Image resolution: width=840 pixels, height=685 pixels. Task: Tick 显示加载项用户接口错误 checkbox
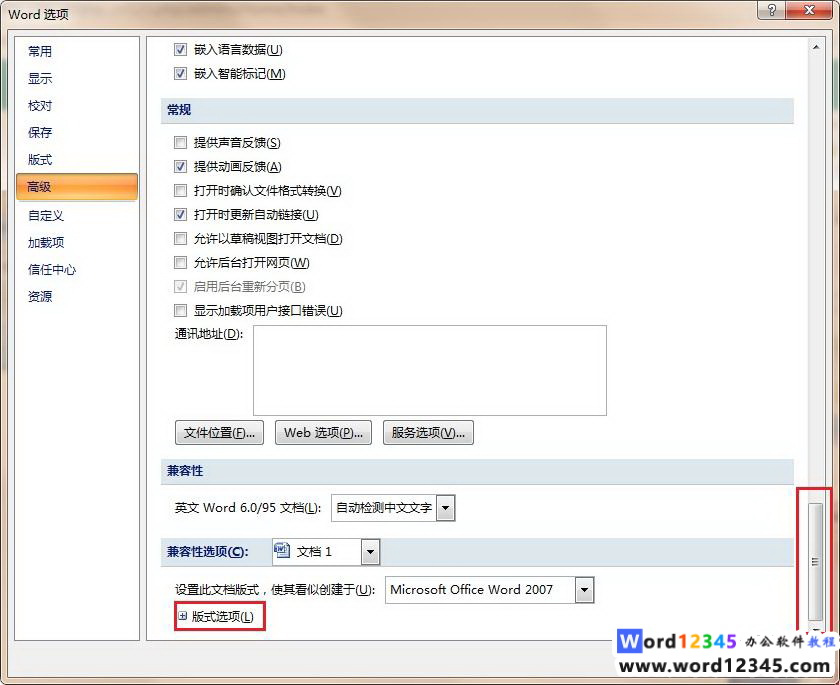tap(181, 311)
